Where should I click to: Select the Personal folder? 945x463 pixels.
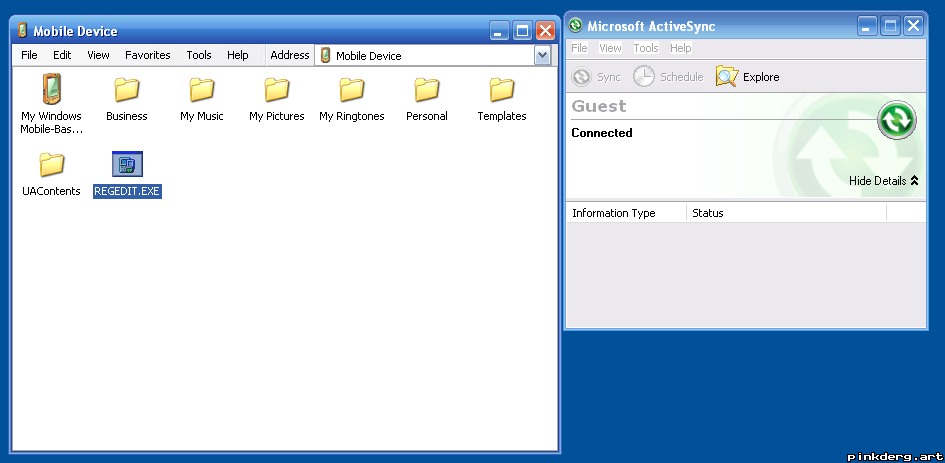[x=427, y=90]
